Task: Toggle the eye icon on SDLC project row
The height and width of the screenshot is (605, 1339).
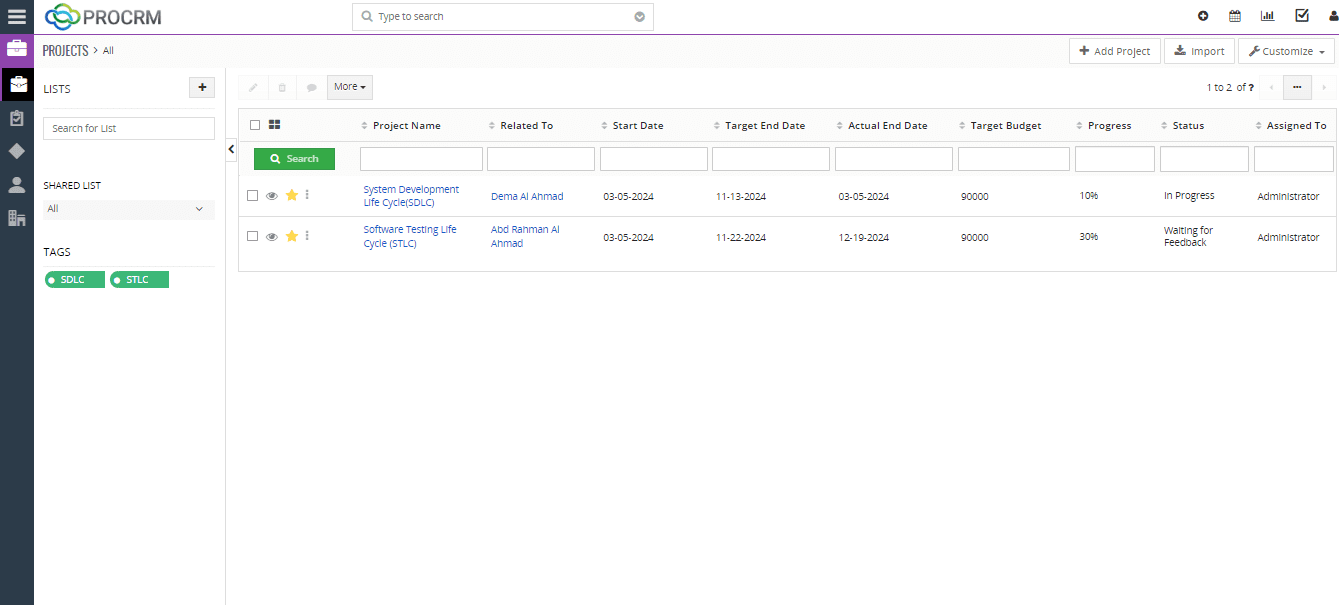Action: (272, 196)
